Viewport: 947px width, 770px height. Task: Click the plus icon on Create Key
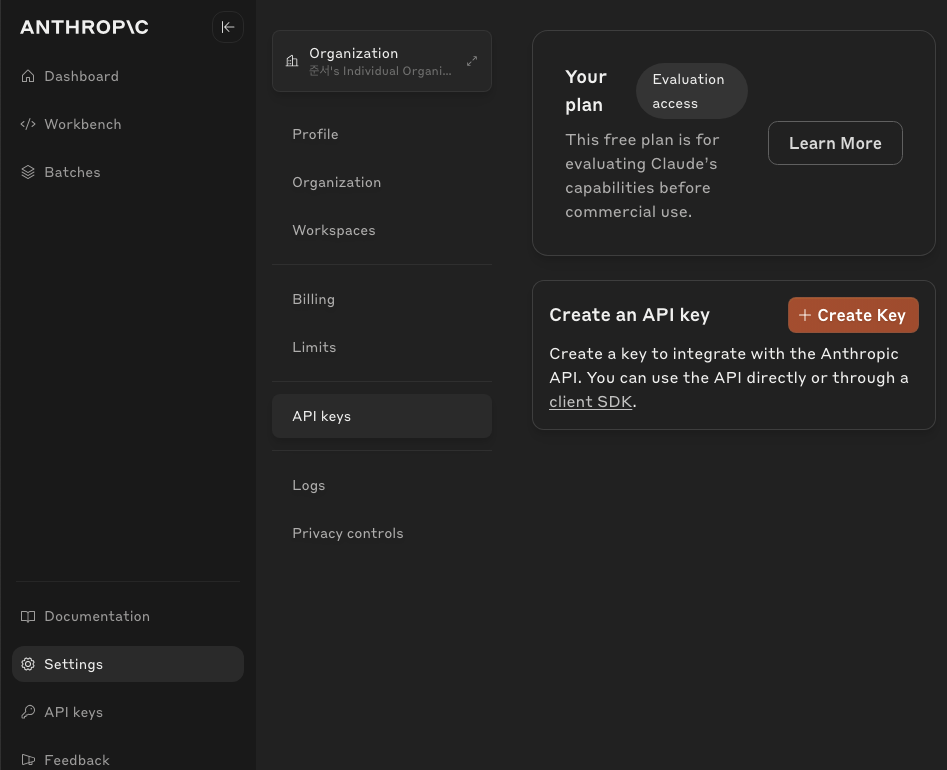pyautogui.click(x=804, y=315)
